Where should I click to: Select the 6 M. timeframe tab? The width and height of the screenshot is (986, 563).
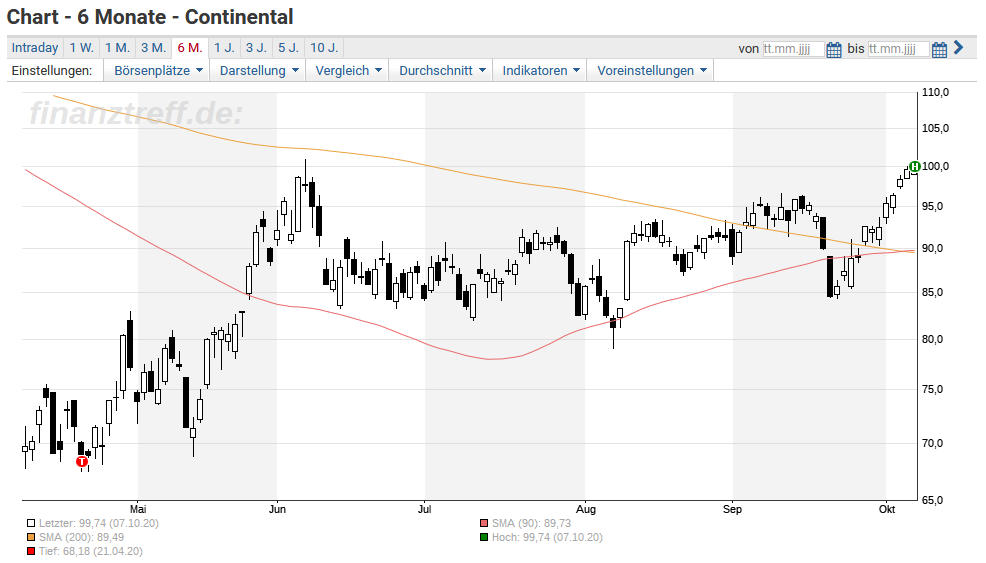190,48
